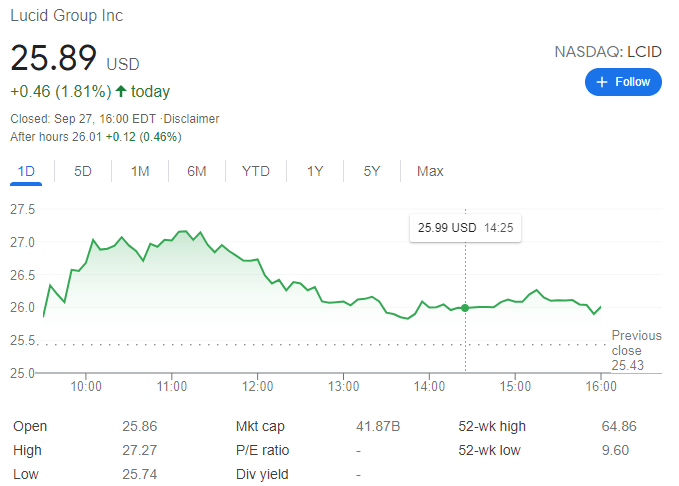The image size is (679, 486).
Task: Click the 12:00 time axis label
Action: pyautogui.click(x=258, y=385)
